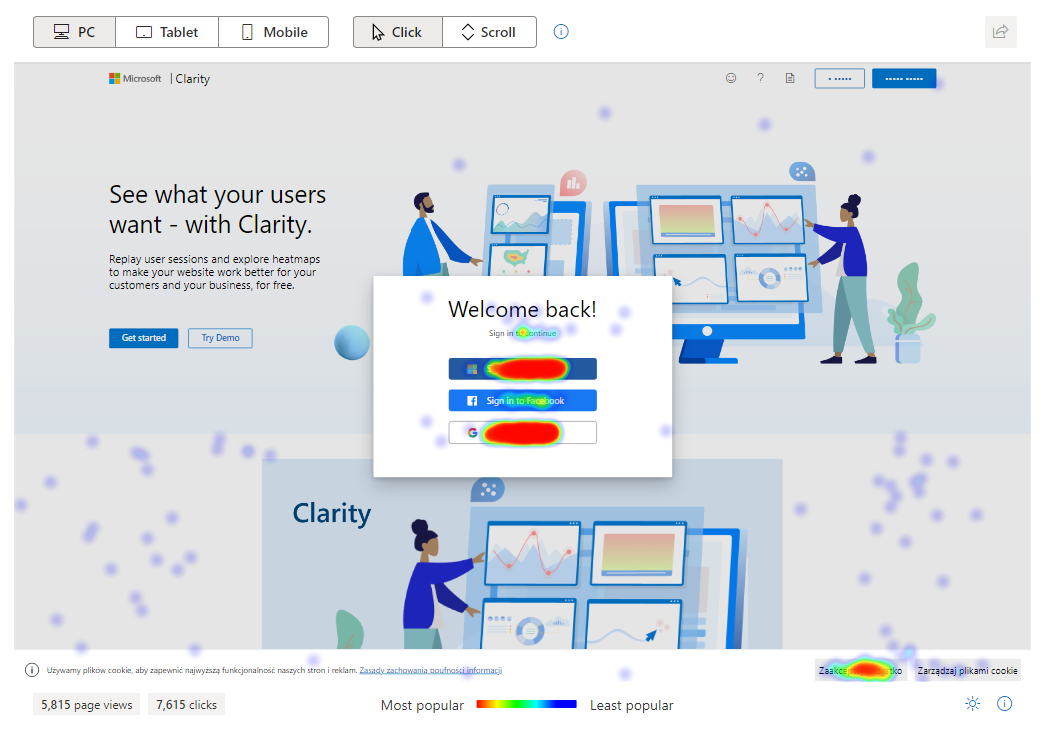
Task: Click the Welcome back! heading
Action: tap(522, 310)
